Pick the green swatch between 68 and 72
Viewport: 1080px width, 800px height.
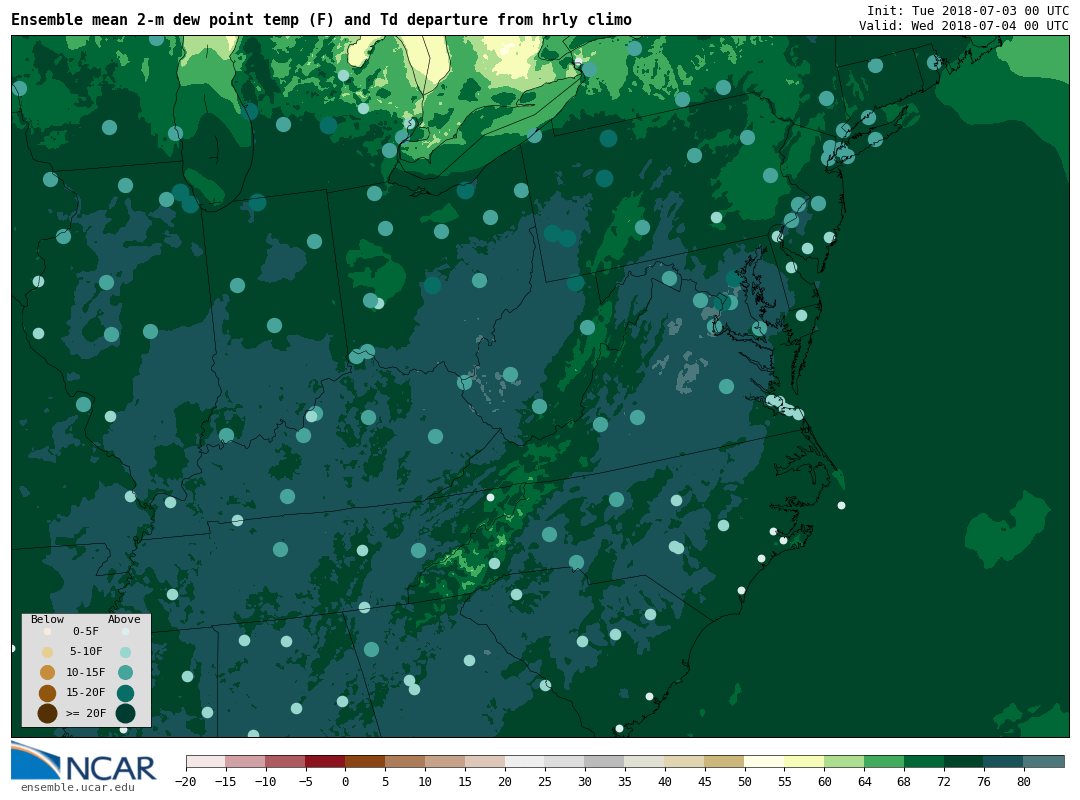[924, 761]
